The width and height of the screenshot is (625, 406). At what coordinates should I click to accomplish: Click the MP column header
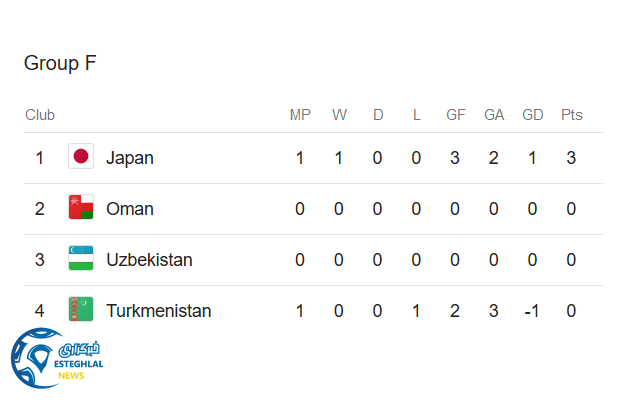300,115
